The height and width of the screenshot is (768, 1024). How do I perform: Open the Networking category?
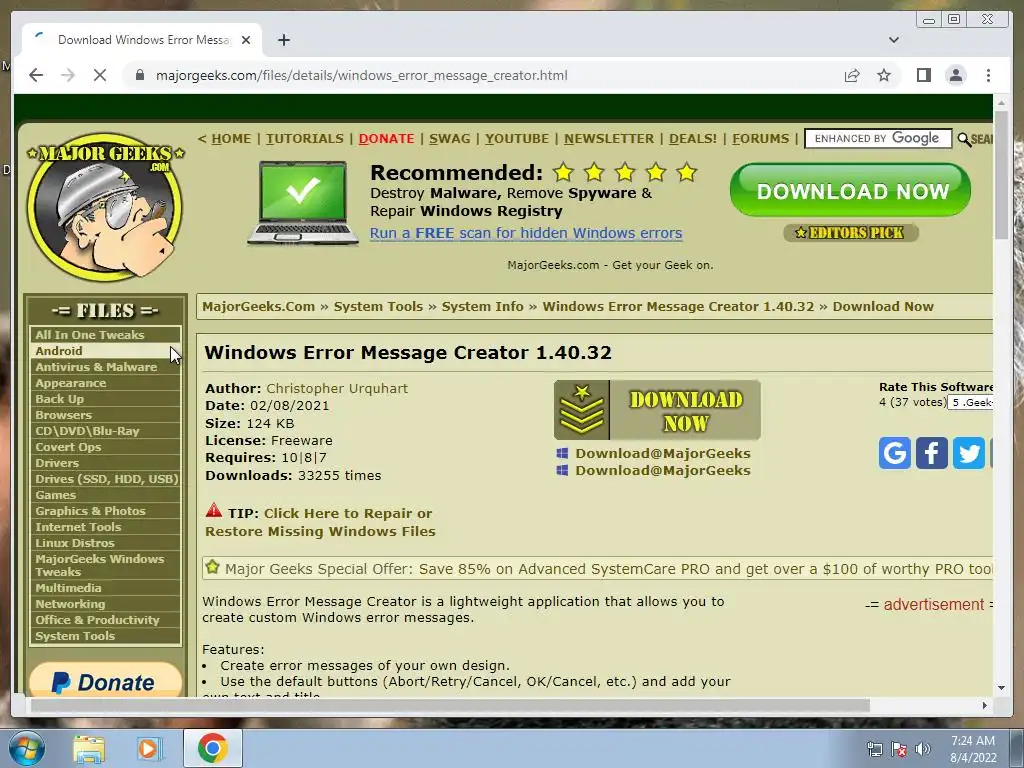(105, 604)
